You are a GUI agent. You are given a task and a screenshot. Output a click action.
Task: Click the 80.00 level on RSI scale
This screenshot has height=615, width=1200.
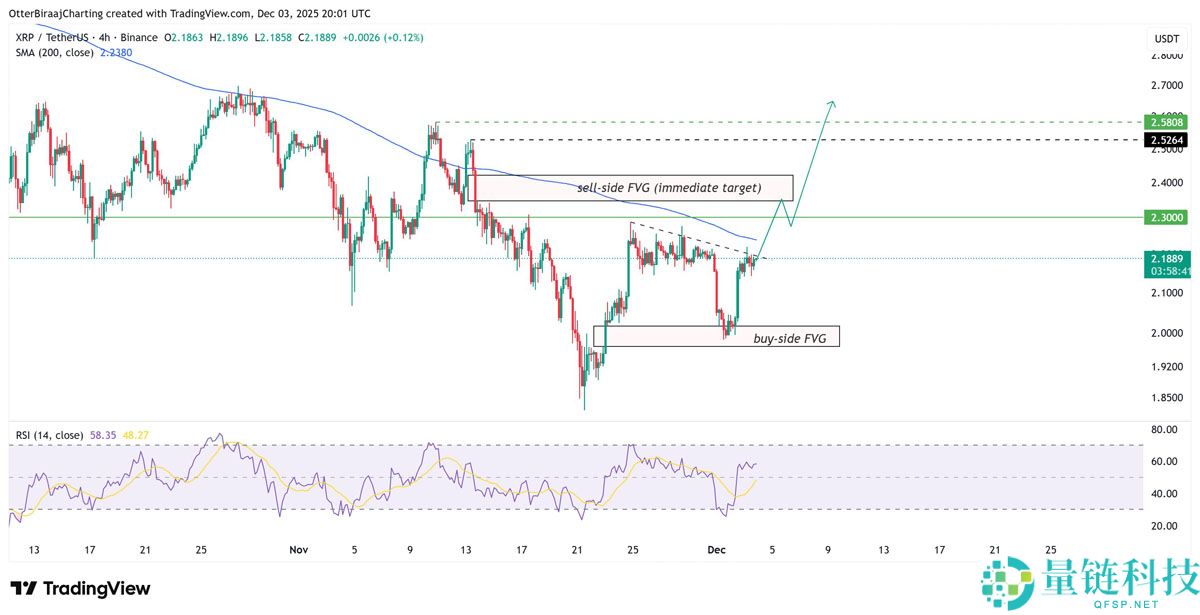point(1164,430)
